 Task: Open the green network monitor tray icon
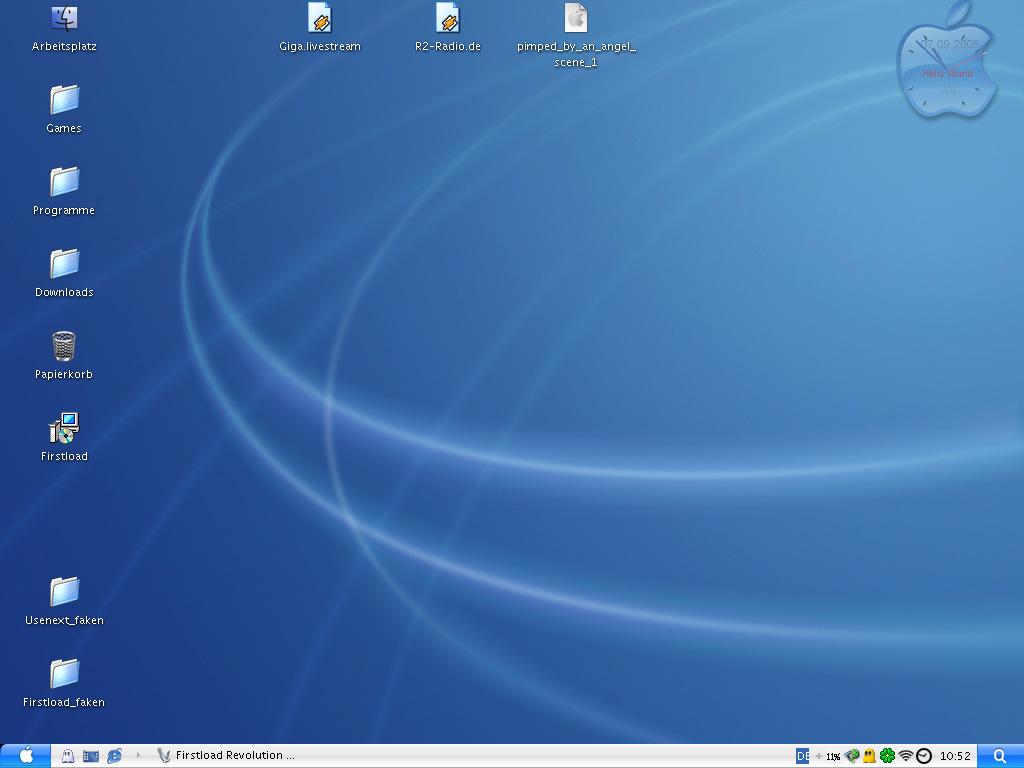(852, 756)
